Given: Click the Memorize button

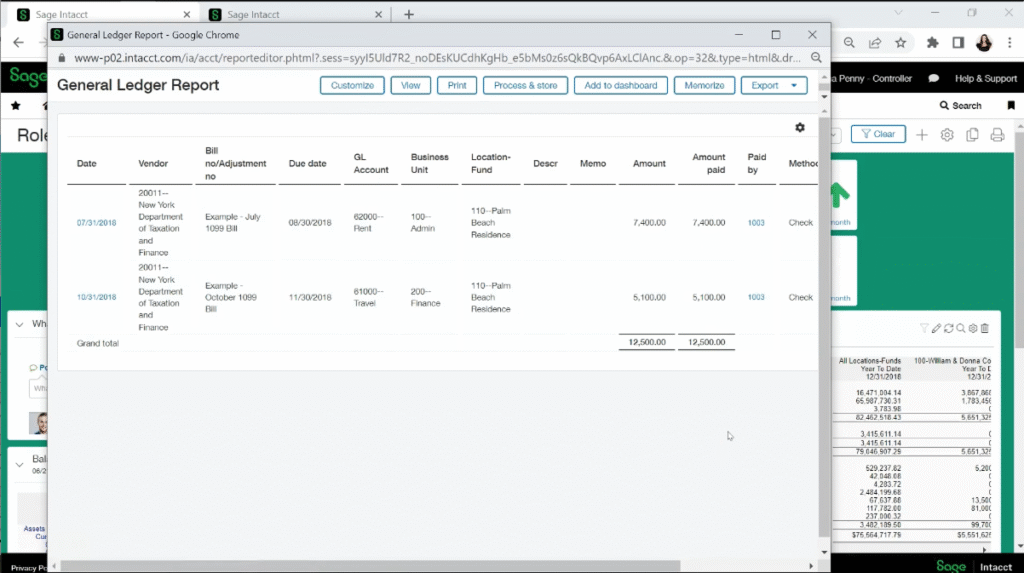Looking at the screenshot, I should coord(704,86).
